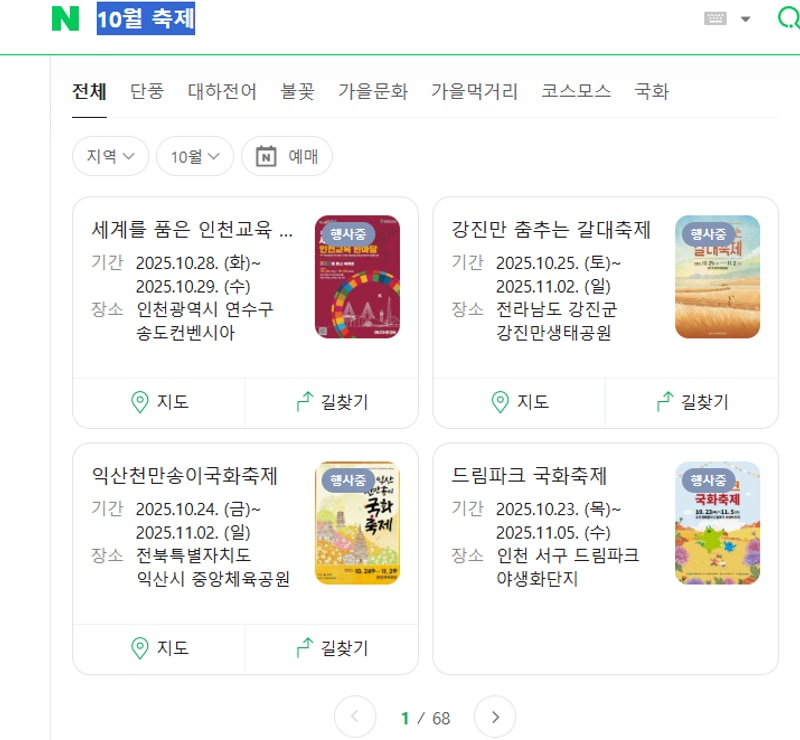Open the 지역 region dropdown

tap(110, 156)
